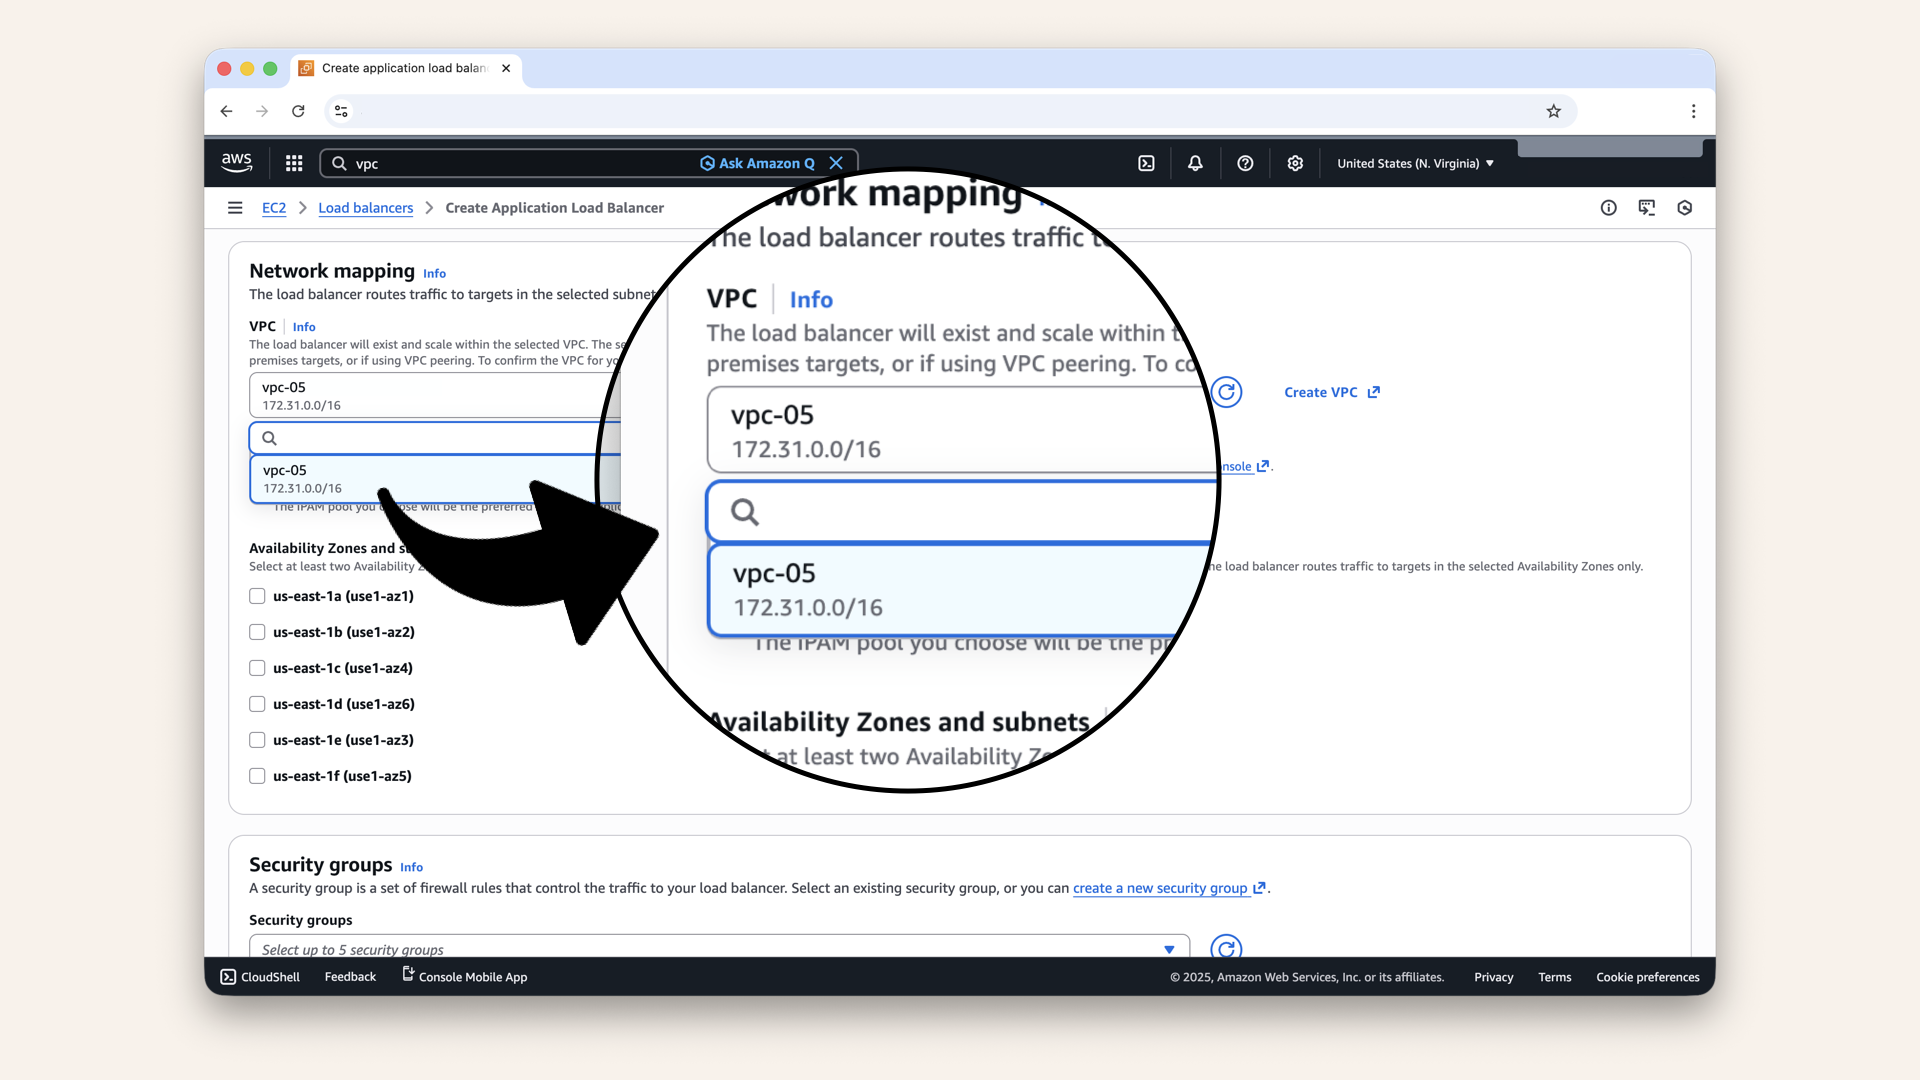Open console settings gear icon
This screenshot has width=1920, height=1080.
(x=1295, y=163)
